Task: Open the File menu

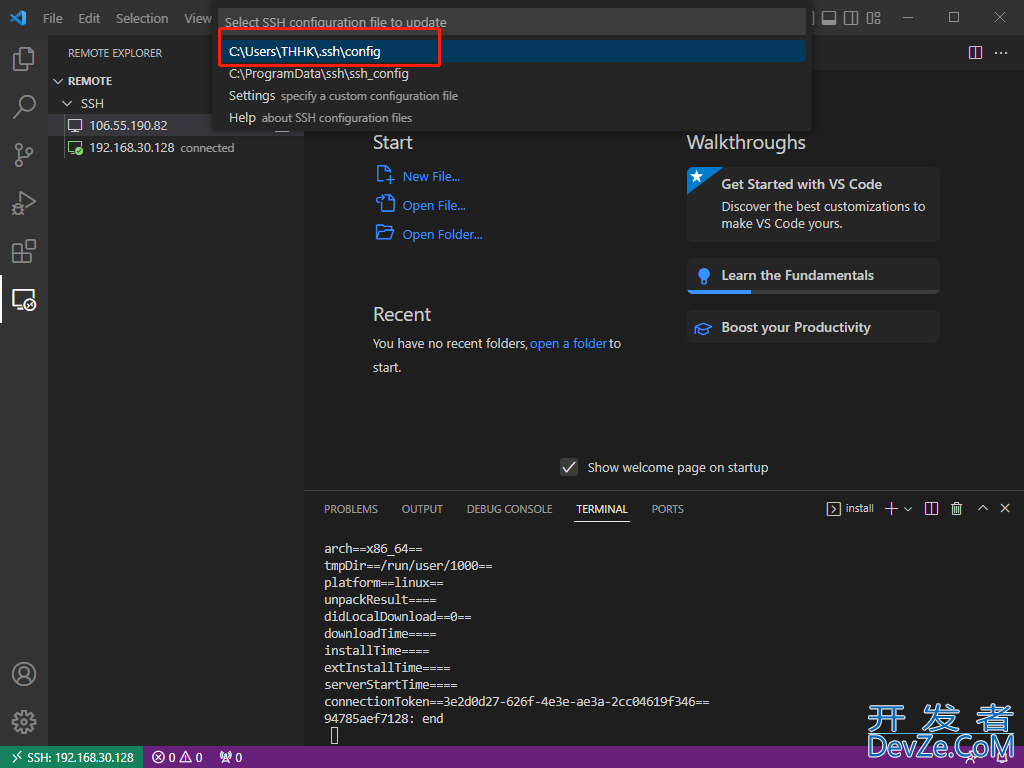Action: click(53, 18)
